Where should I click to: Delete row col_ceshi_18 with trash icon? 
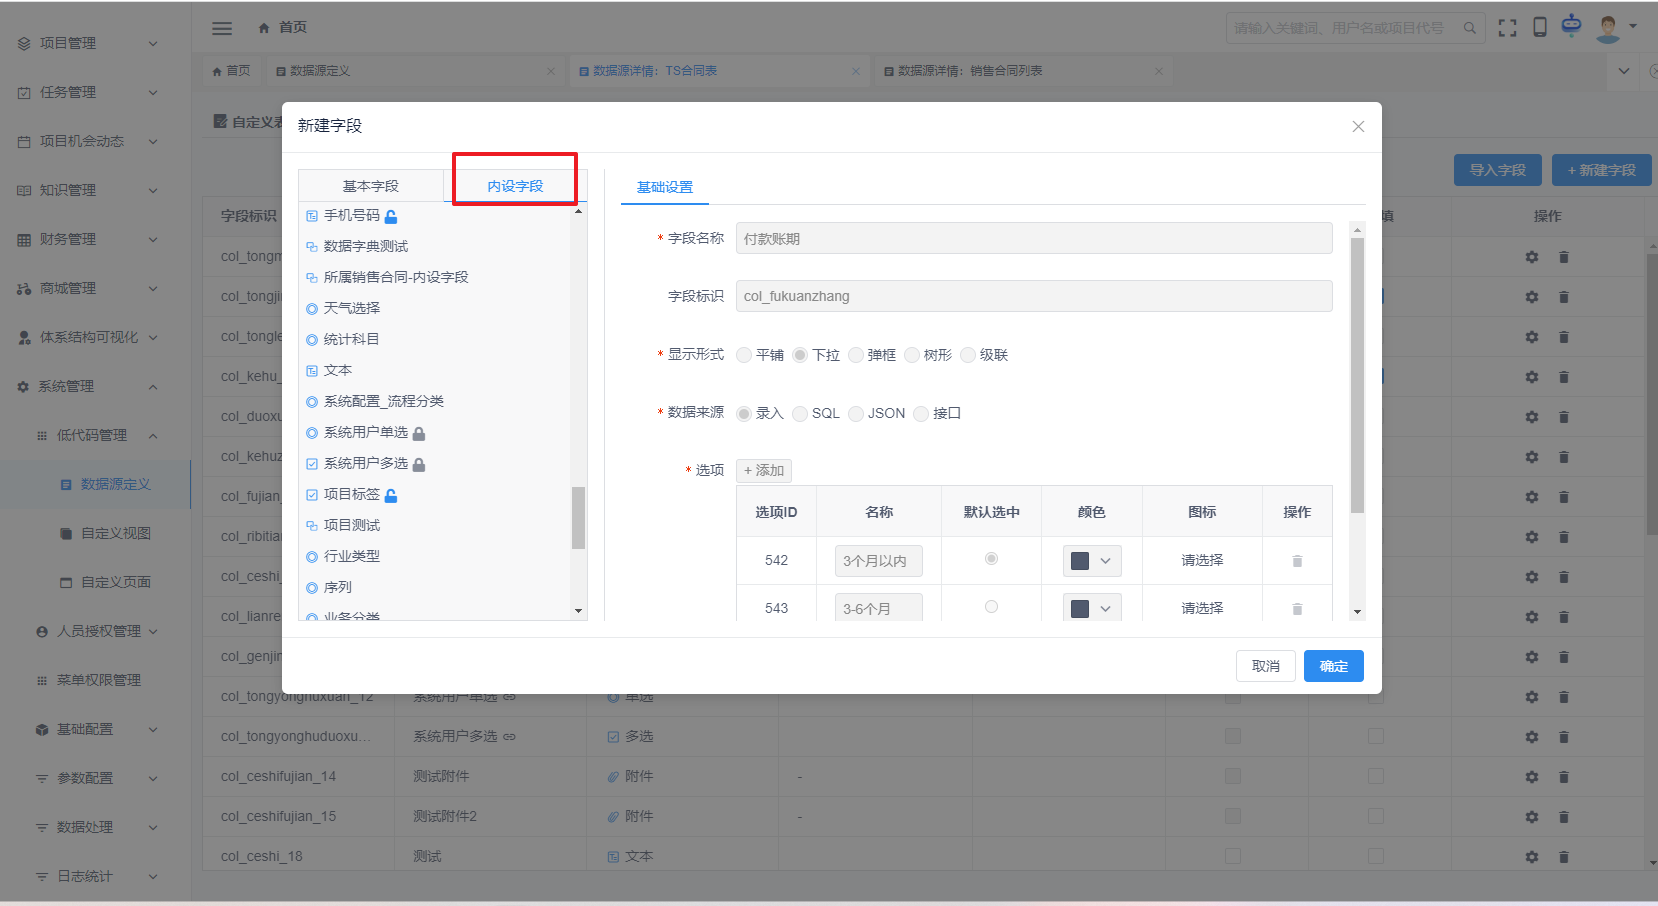click(1564, 857)
